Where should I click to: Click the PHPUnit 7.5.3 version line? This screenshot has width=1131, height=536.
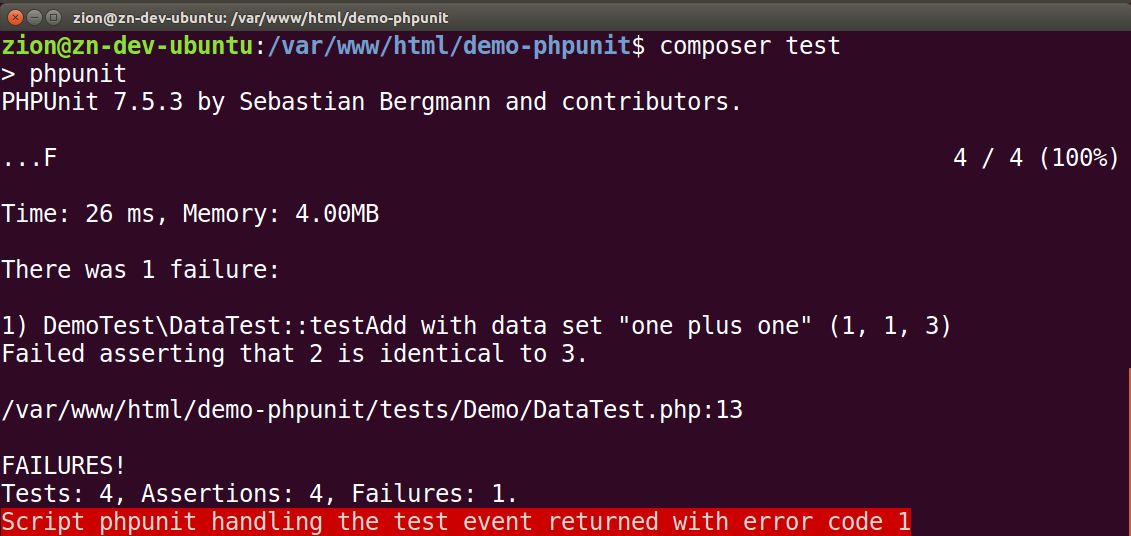[371, 101]
